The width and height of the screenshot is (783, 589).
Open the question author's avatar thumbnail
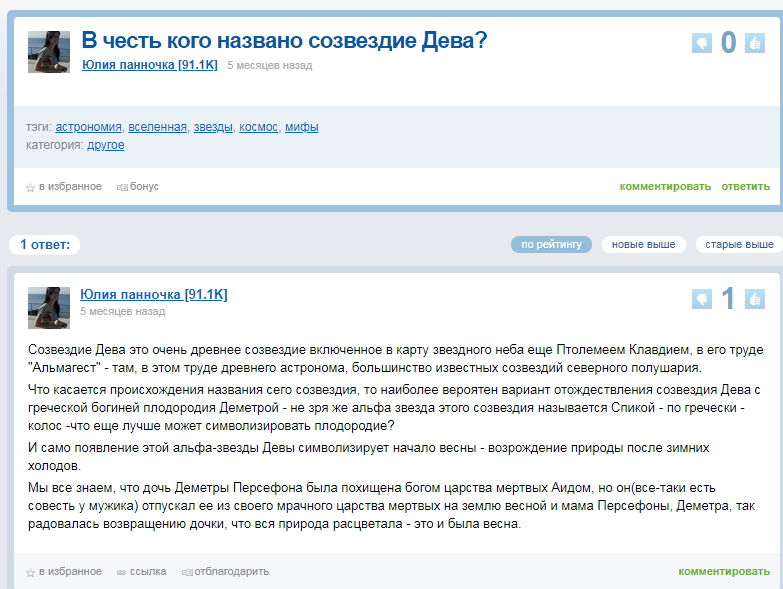coord(49,52)
